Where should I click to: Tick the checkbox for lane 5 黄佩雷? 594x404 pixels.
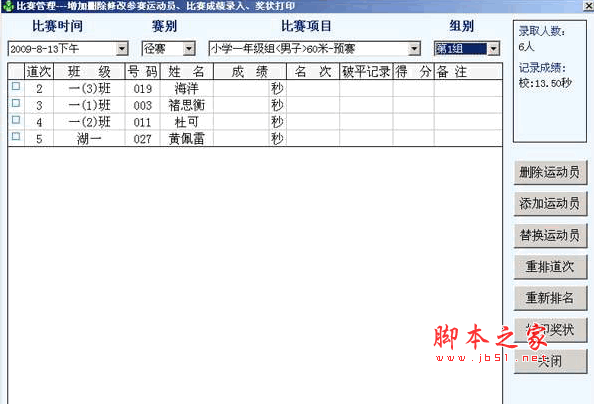(x=16, y=136)
